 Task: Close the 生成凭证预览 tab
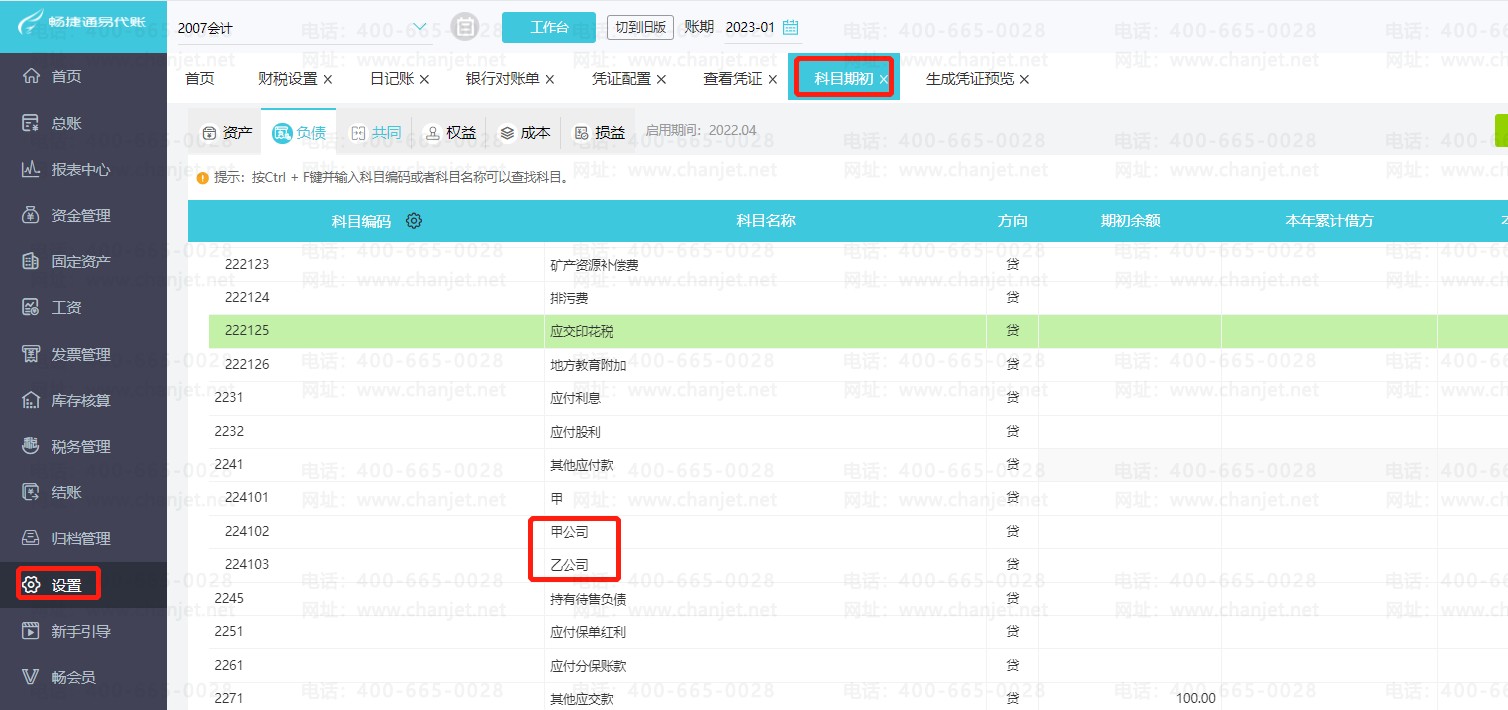point(1024,79)
